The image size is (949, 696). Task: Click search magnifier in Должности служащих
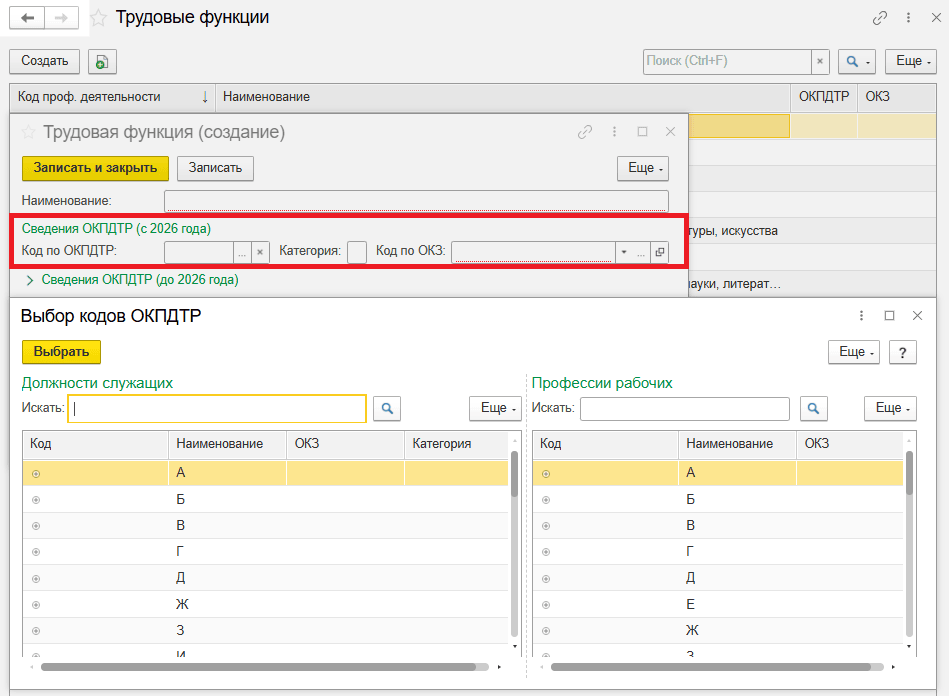(385, 408)
